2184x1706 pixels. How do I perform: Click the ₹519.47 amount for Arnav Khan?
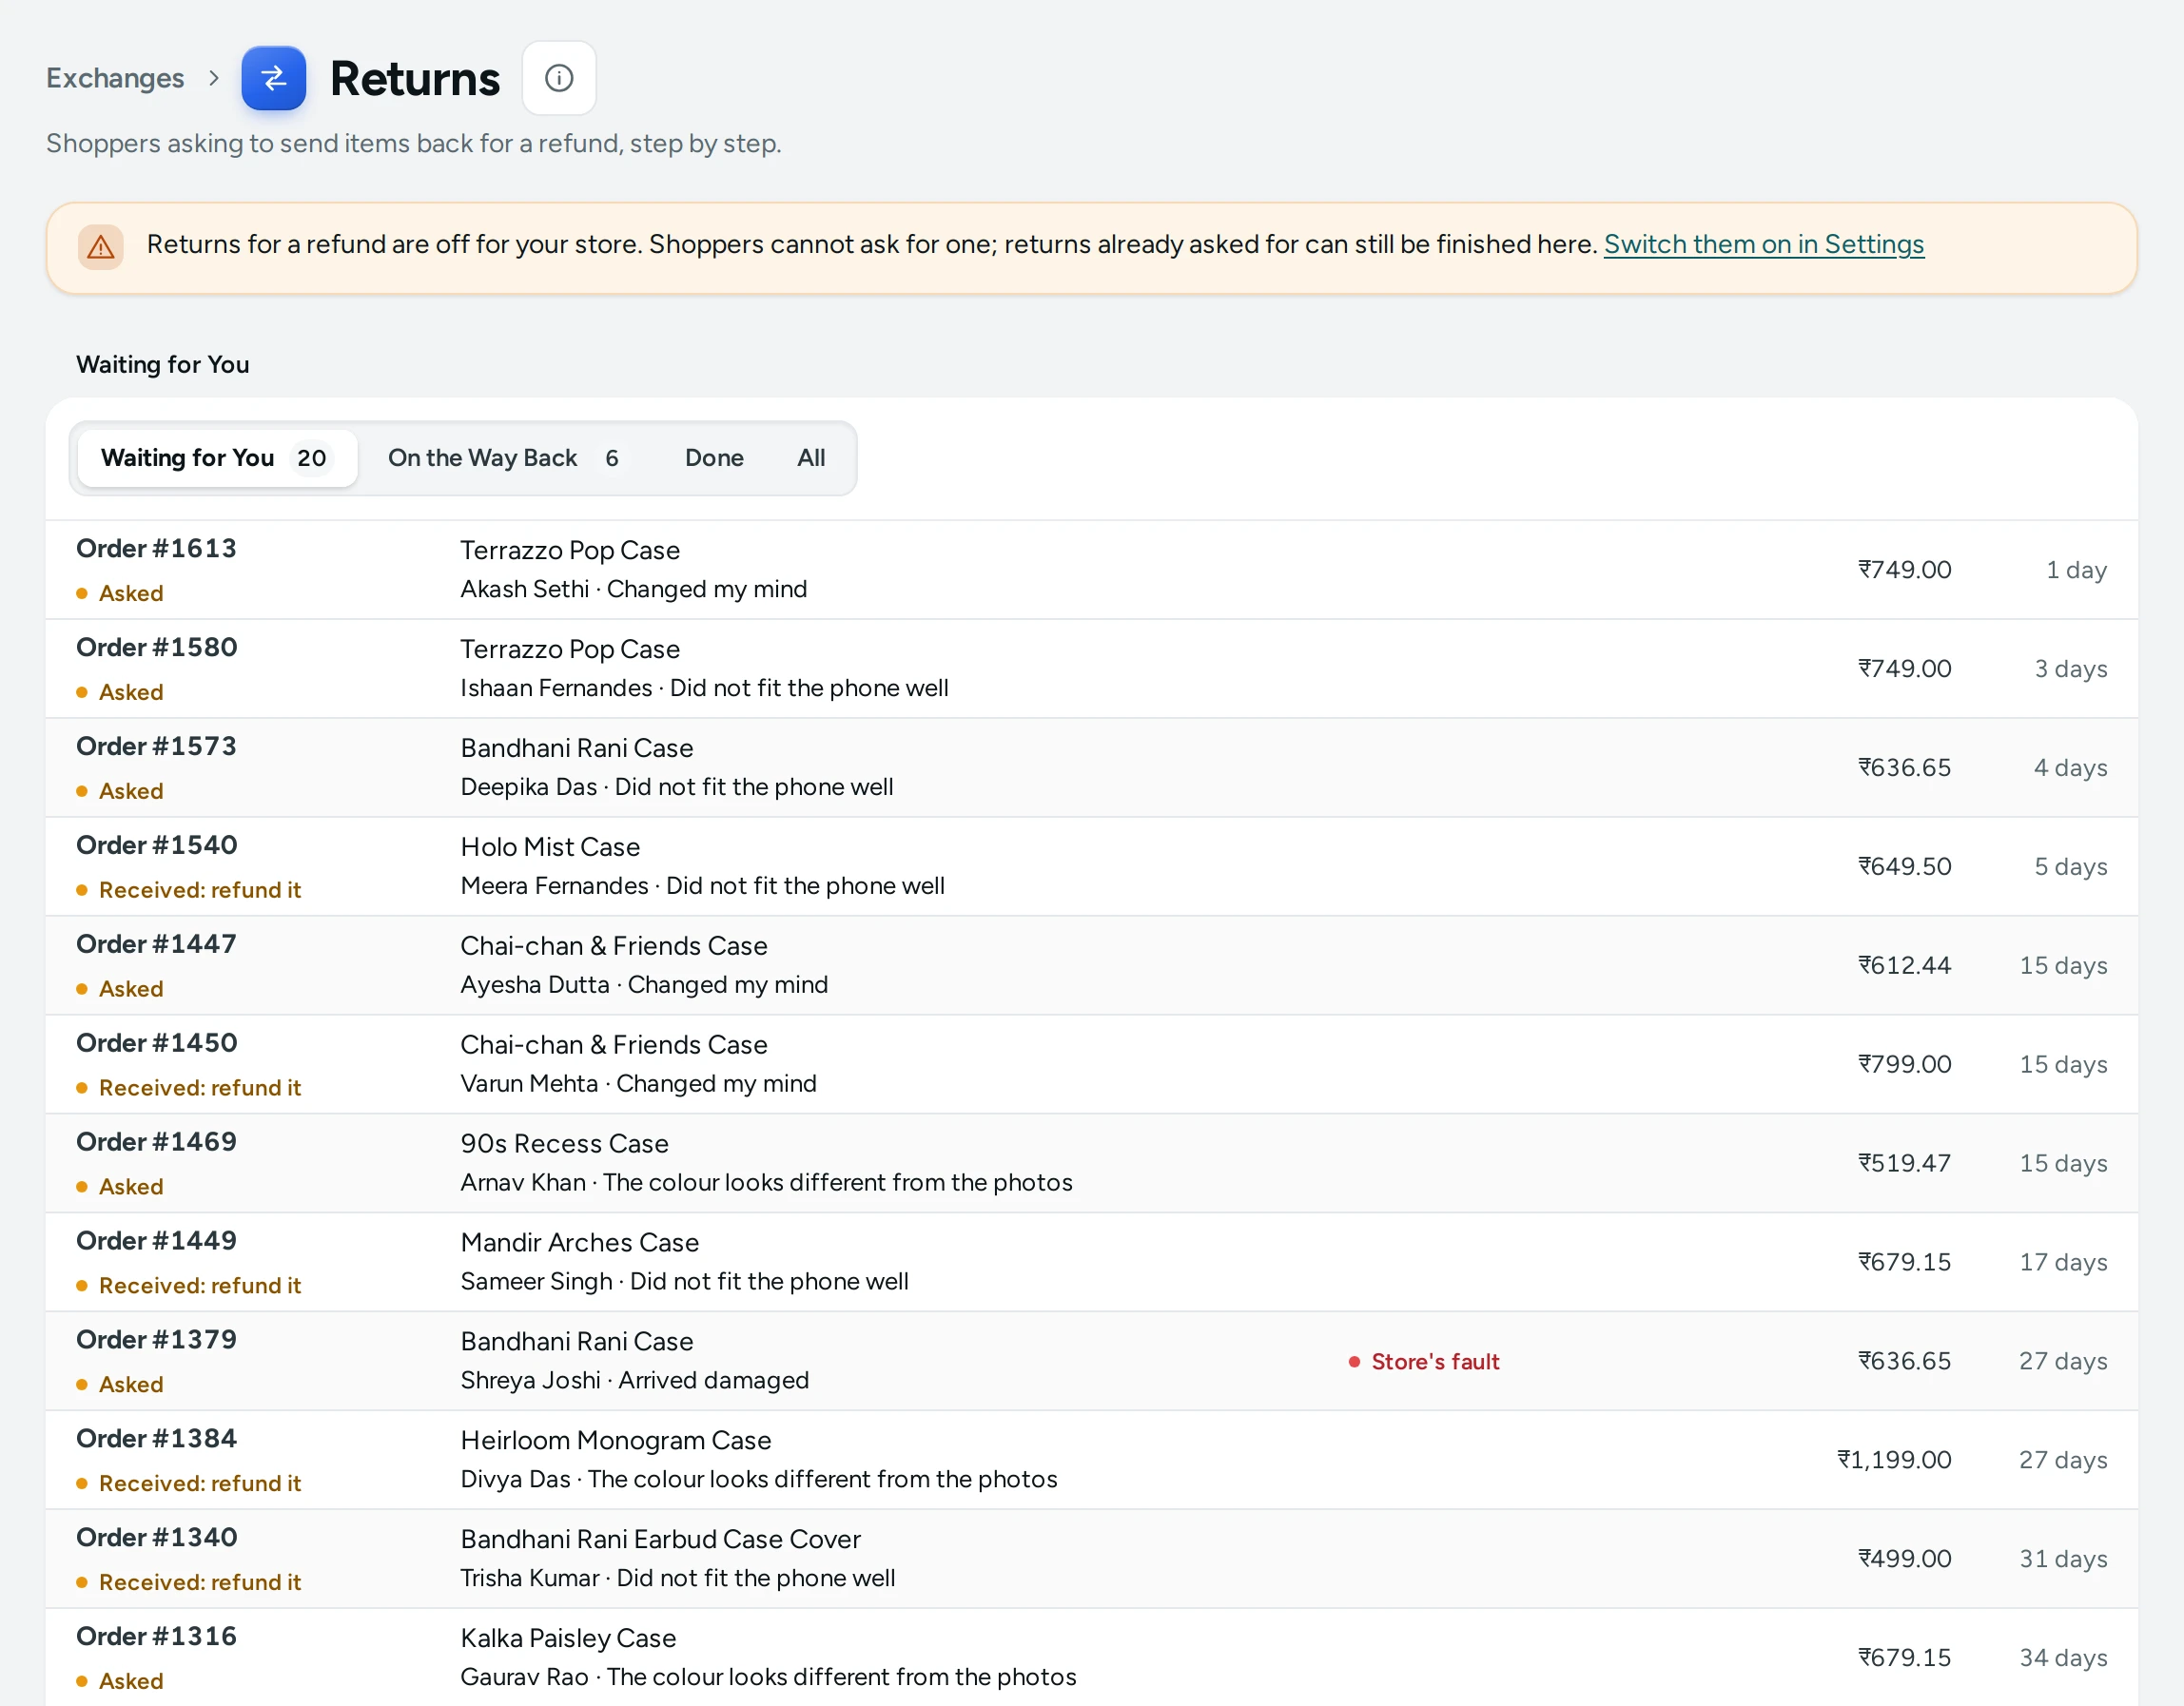tap(1905, 1163)
